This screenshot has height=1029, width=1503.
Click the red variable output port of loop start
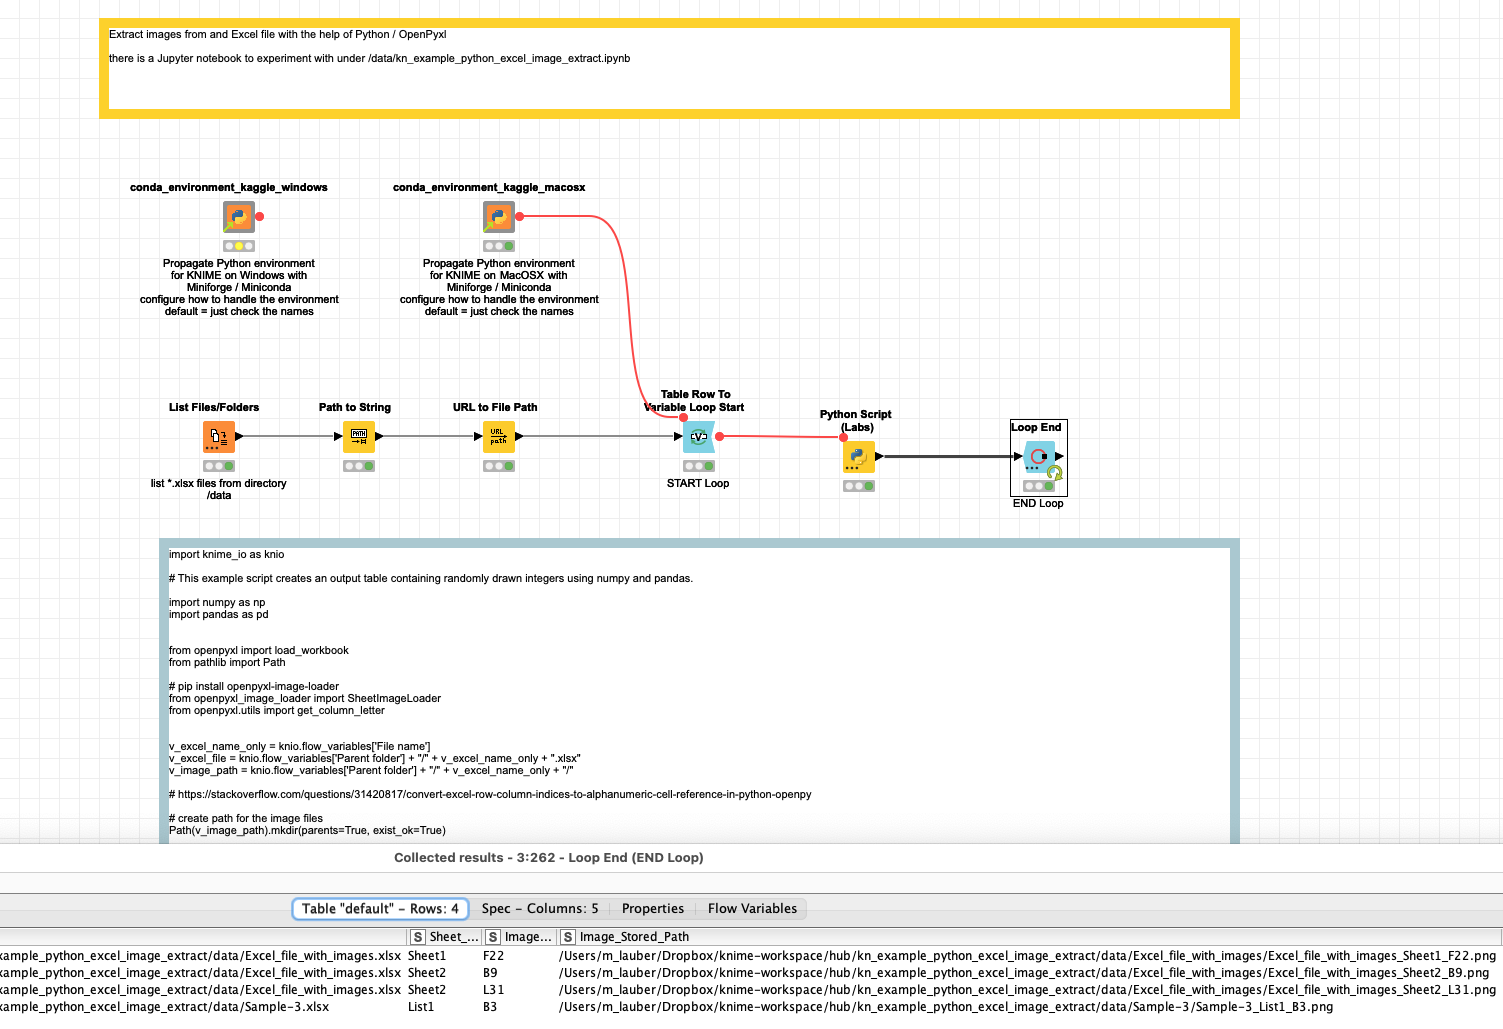720,436
